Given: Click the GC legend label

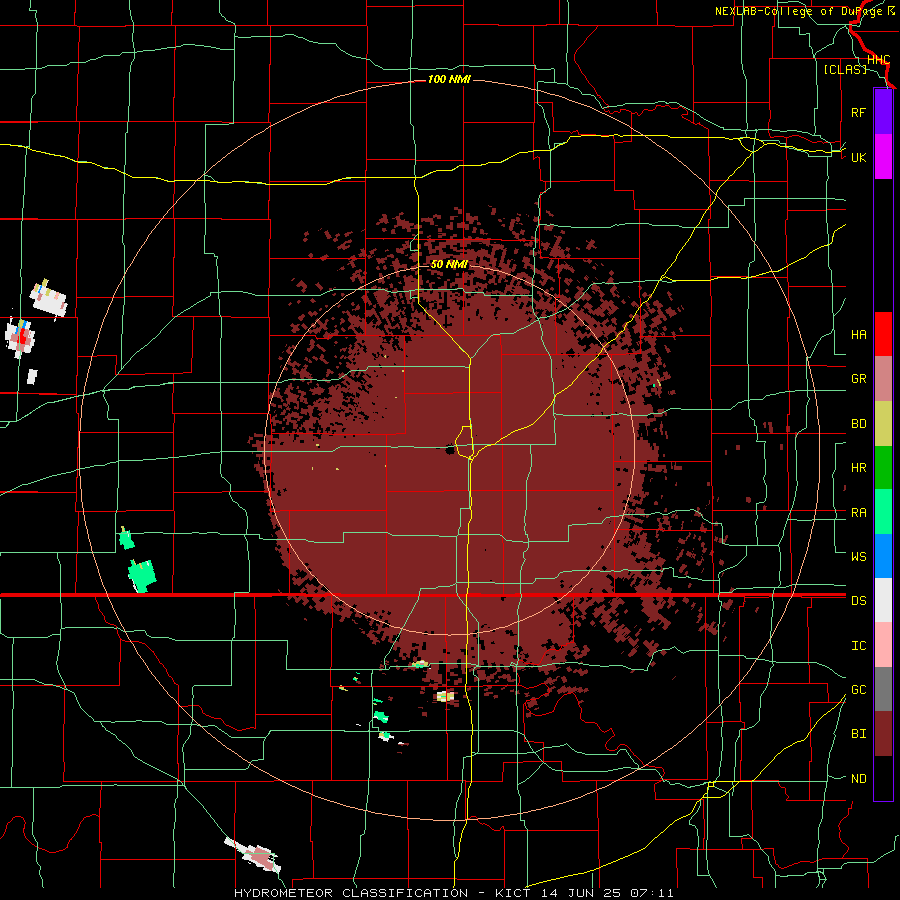Looking at the screenshot, I should point(858,690).
